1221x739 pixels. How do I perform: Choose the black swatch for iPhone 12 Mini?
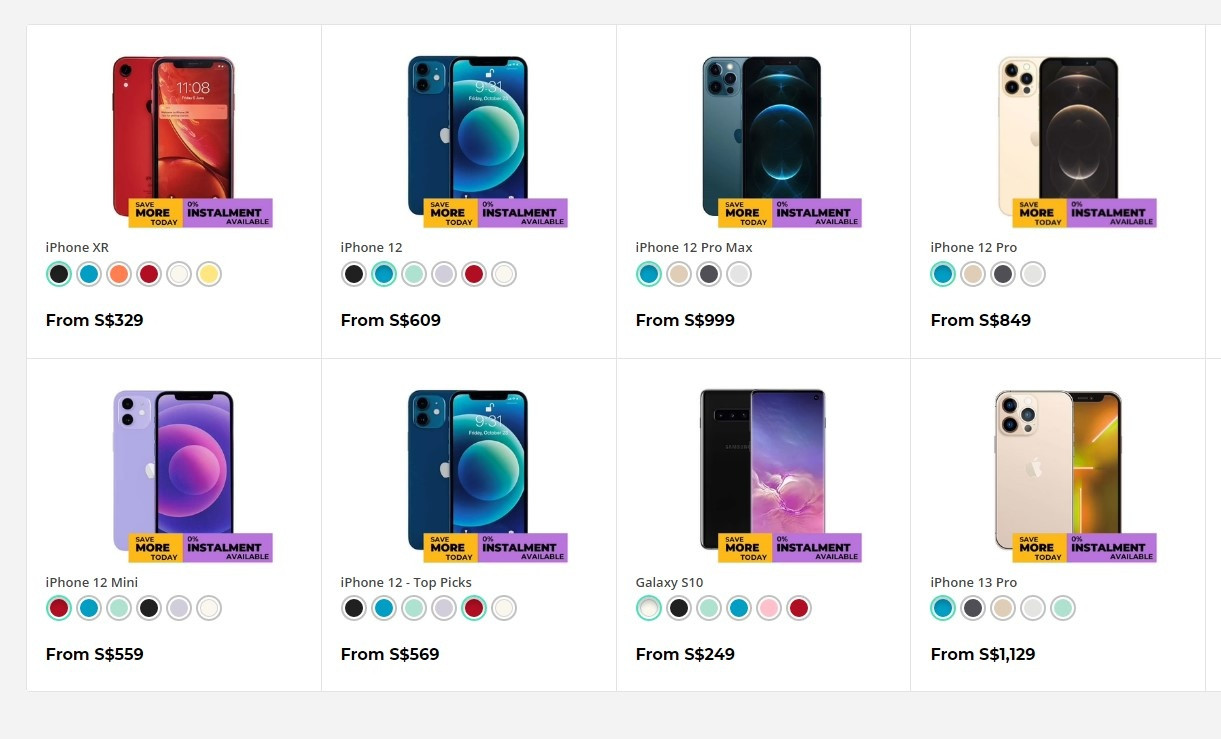(149, 608)
